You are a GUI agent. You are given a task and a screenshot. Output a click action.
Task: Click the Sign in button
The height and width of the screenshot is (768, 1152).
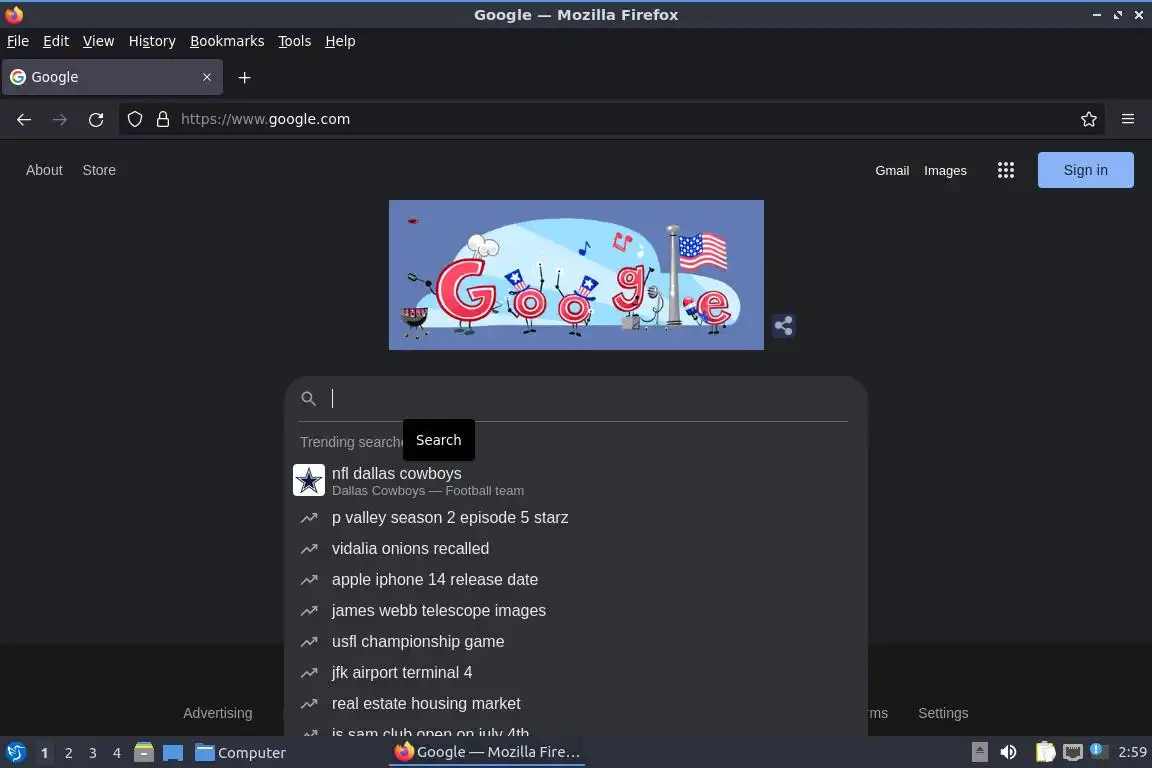[1085, 170]
